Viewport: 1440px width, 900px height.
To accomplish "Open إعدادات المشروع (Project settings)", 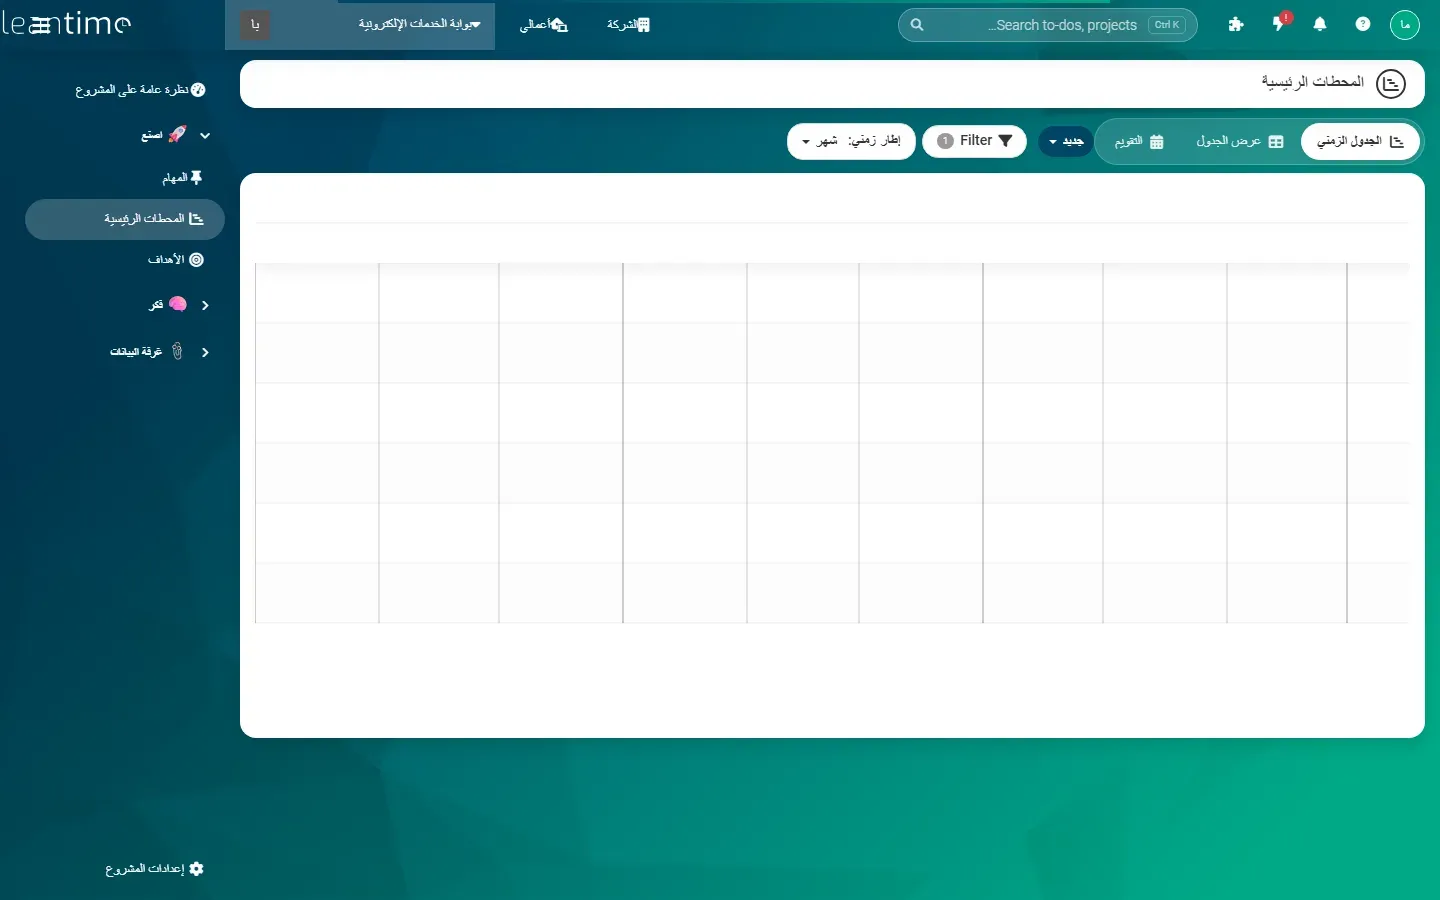I will click(x=155, y=869).
